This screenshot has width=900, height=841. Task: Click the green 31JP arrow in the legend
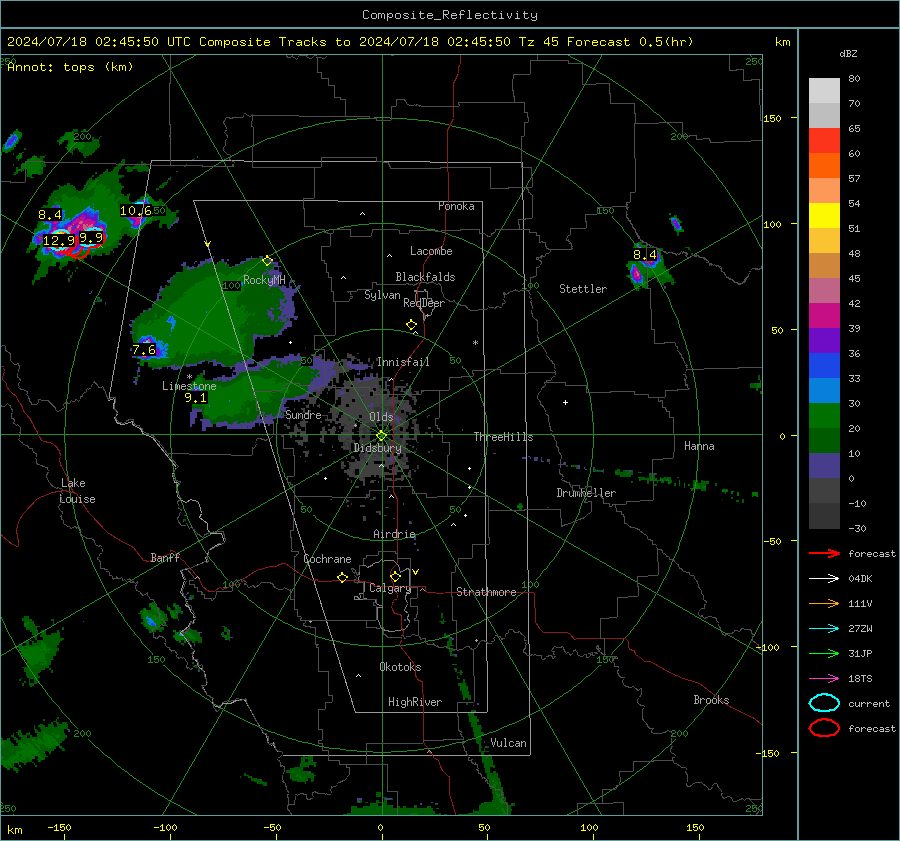tap(824, 653)
